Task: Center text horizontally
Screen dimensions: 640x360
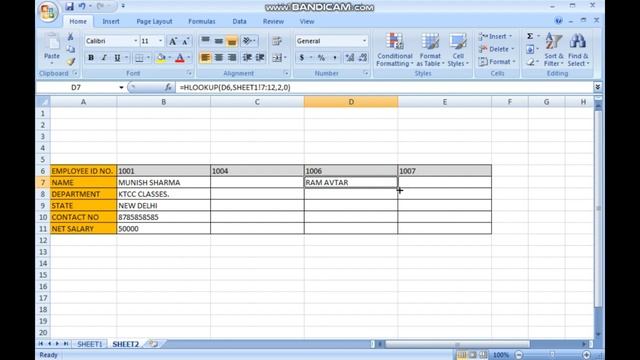Action: click(x=219, y=58)
